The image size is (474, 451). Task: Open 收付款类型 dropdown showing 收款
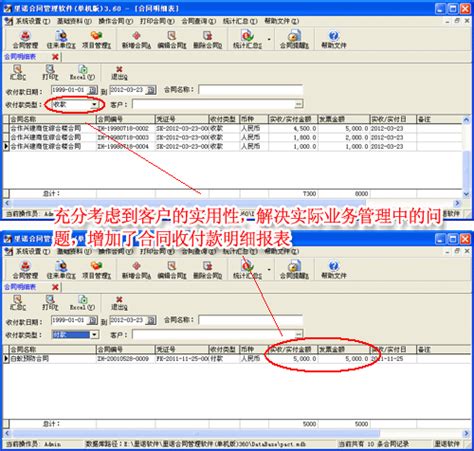click(94, 105)
